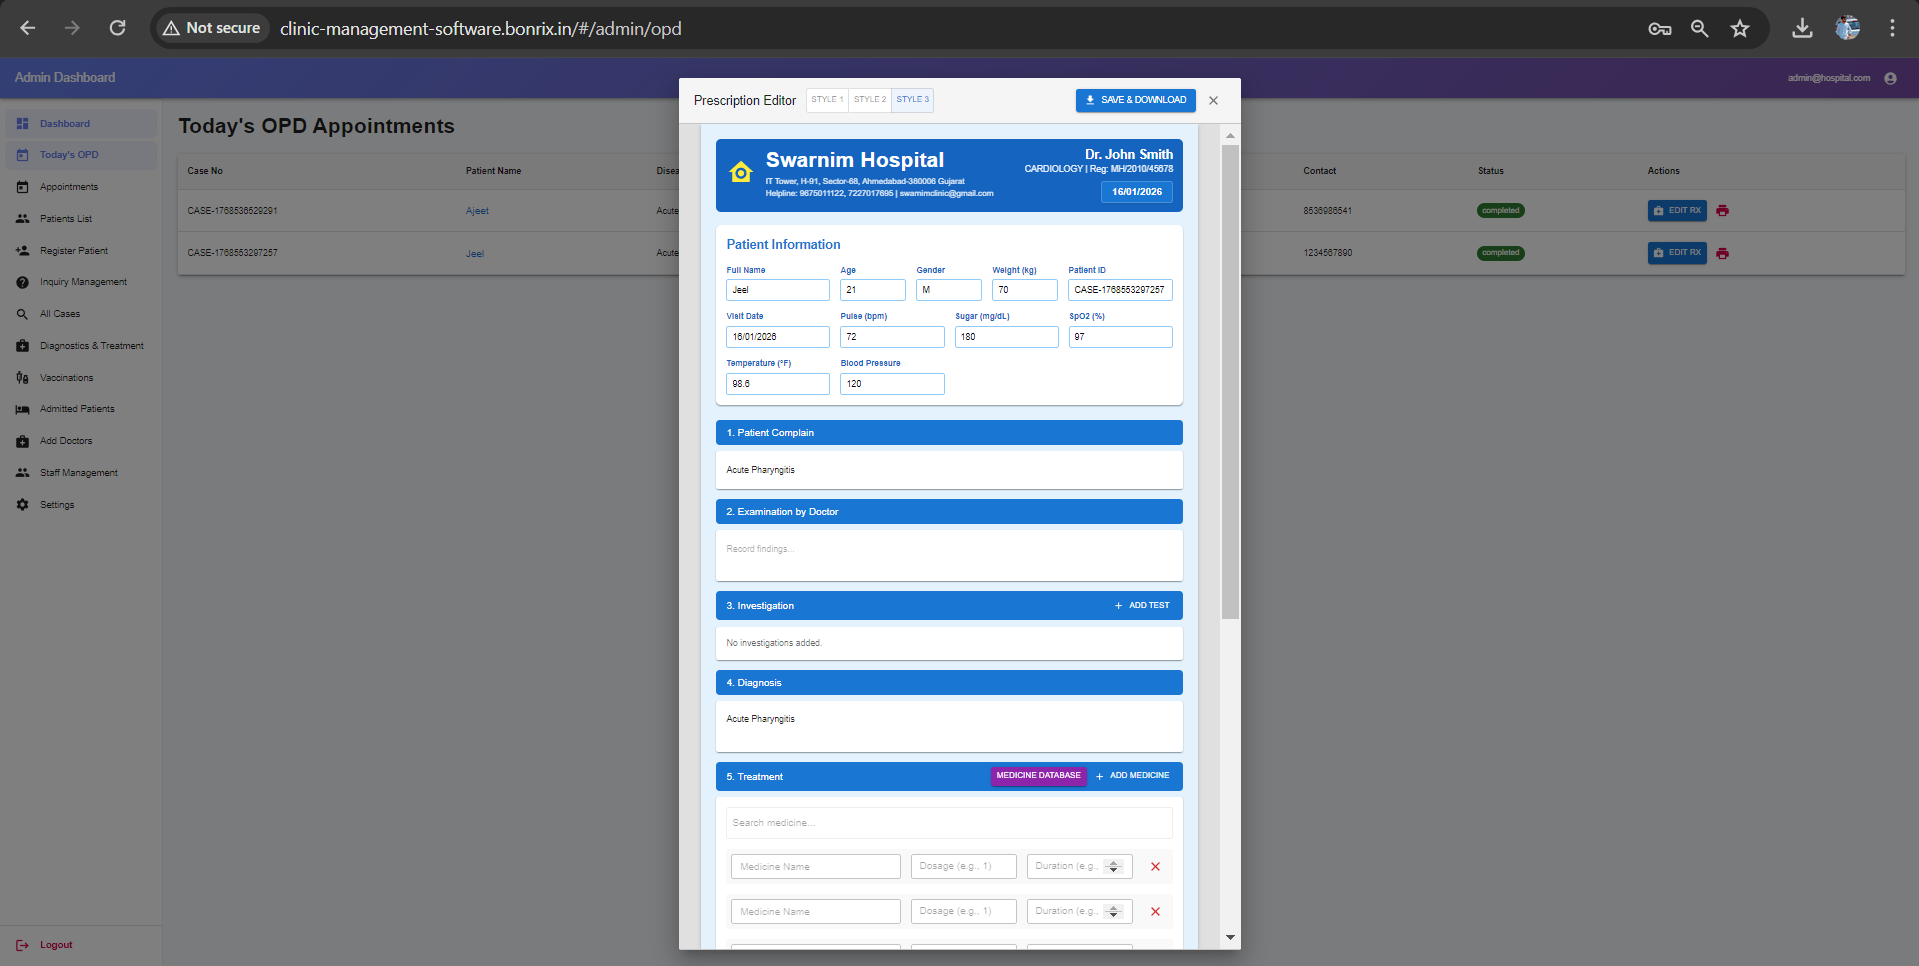
Task: Click the hospital home icon on the prescription header
Action: [x=740, y=172]
